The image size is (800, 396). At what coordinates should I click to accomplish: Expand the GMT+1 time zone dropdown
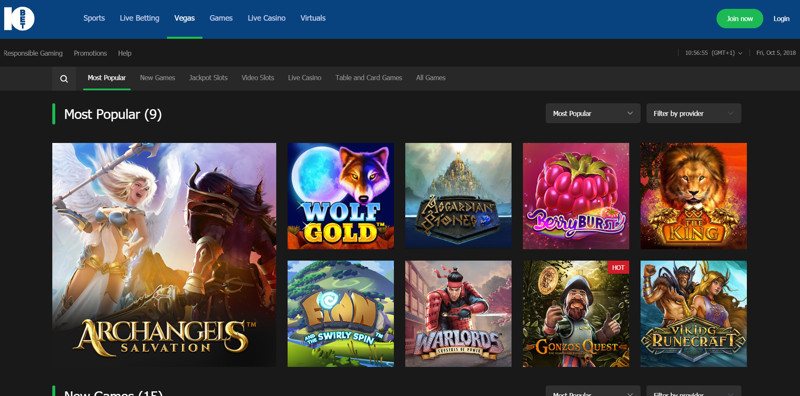click(x=713, y=53)
